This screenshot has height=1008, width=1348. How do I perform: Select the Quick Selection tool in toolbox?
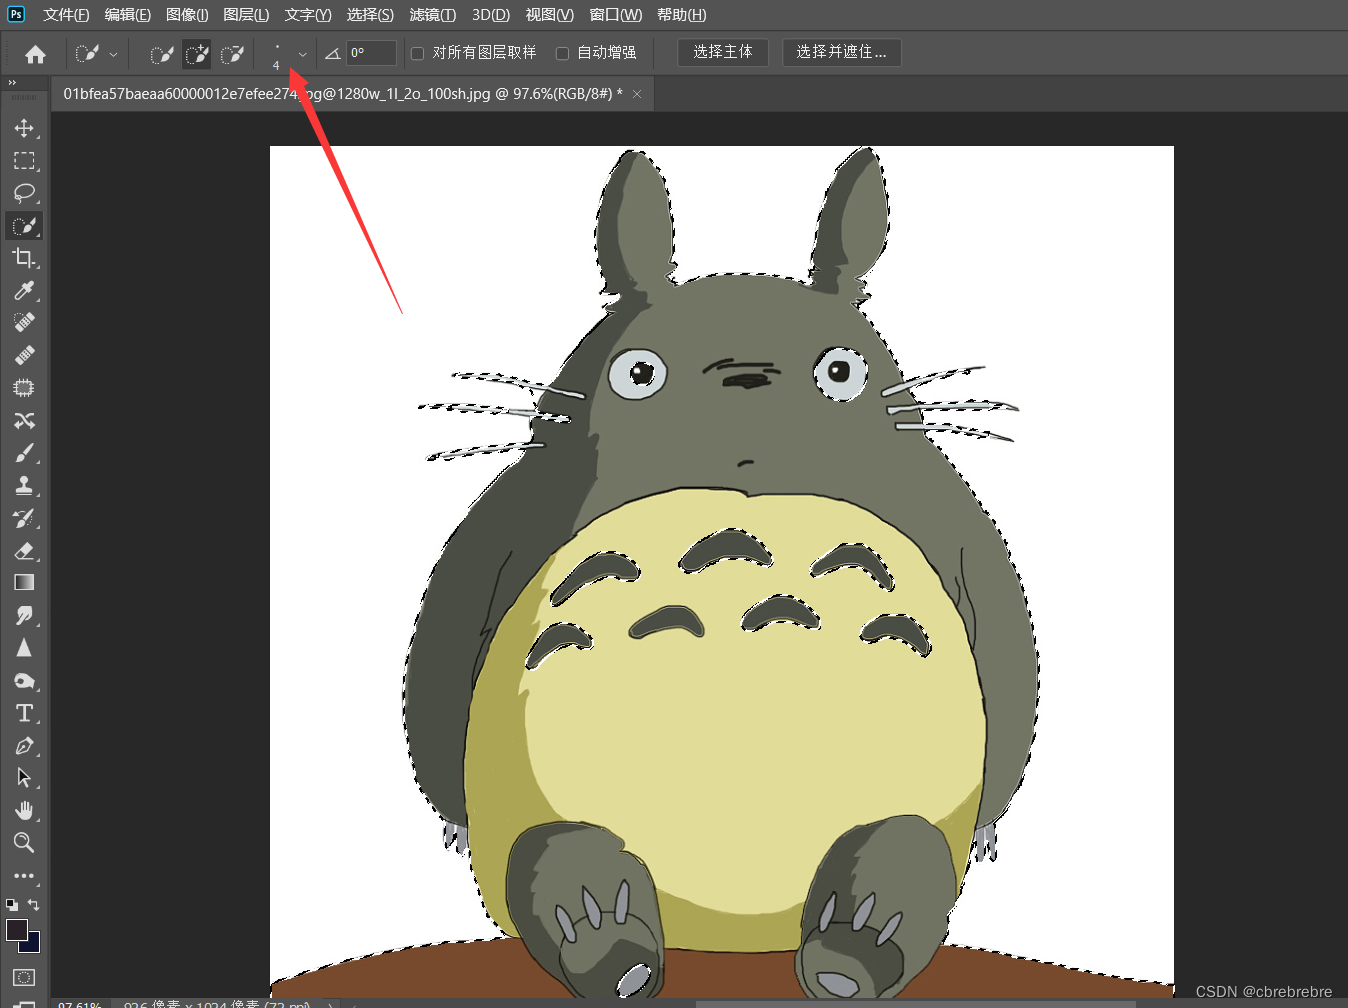pyautogui.click(x=24, y=226)
